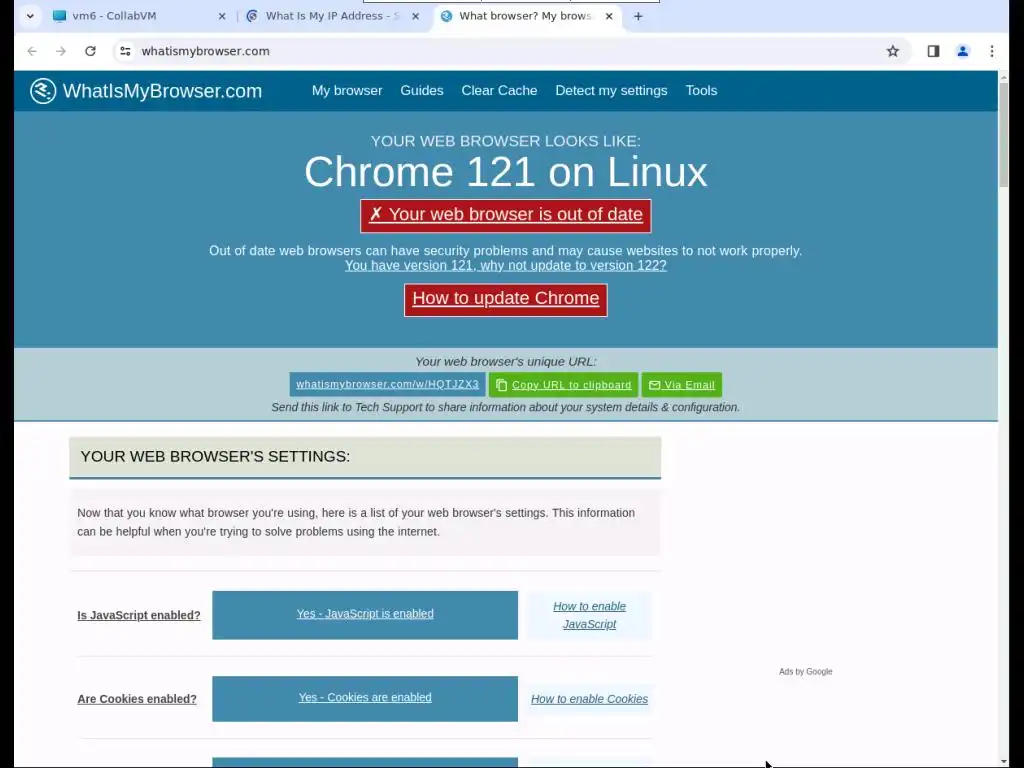Close the vm6 - CollabVM tab
This screenshot has width=1024, height=768.
222,16
